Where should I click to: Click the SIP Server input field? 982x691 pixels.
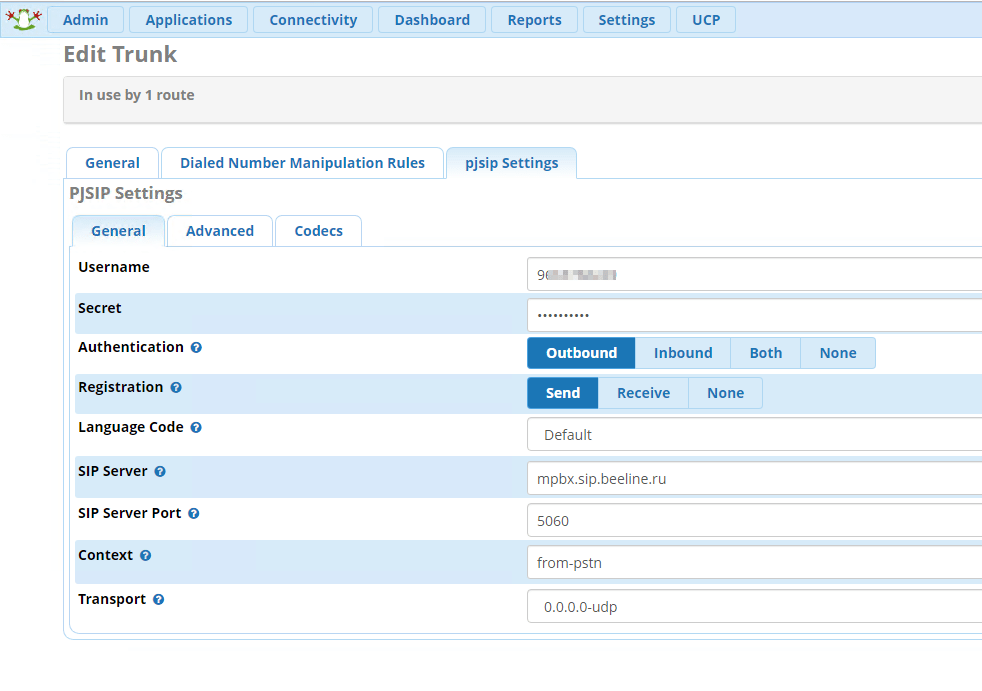[754, 479]
